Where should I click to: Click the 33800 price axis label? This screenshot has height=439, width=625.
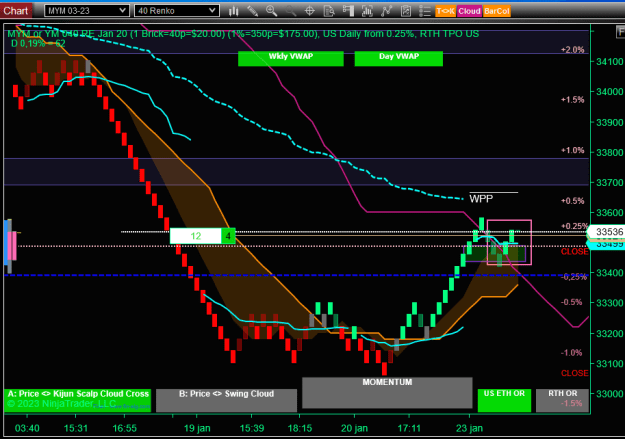pos(609,152)
